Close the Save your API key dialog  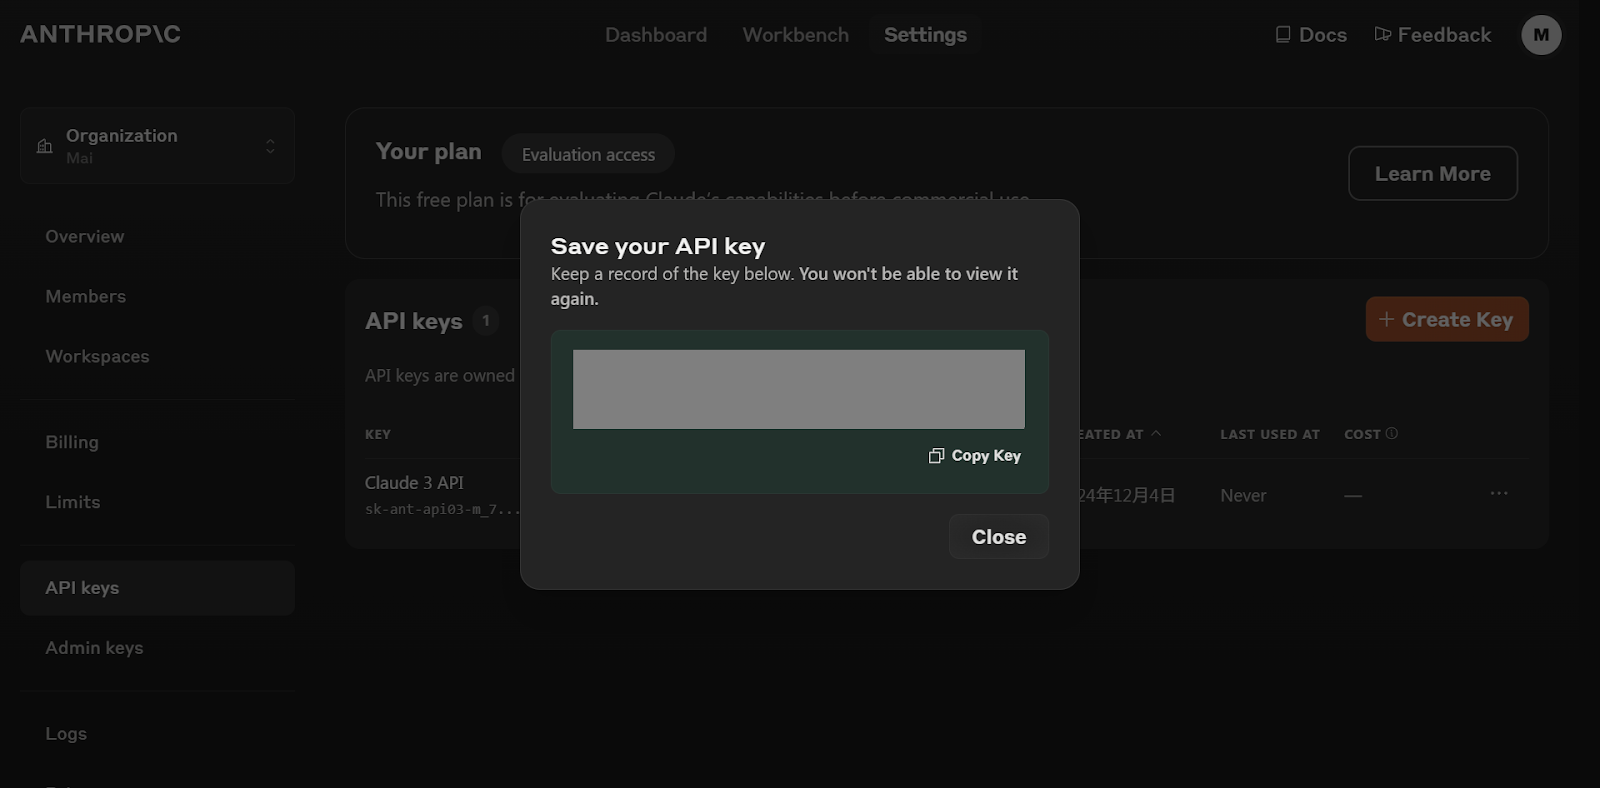(x=998, y=537)
